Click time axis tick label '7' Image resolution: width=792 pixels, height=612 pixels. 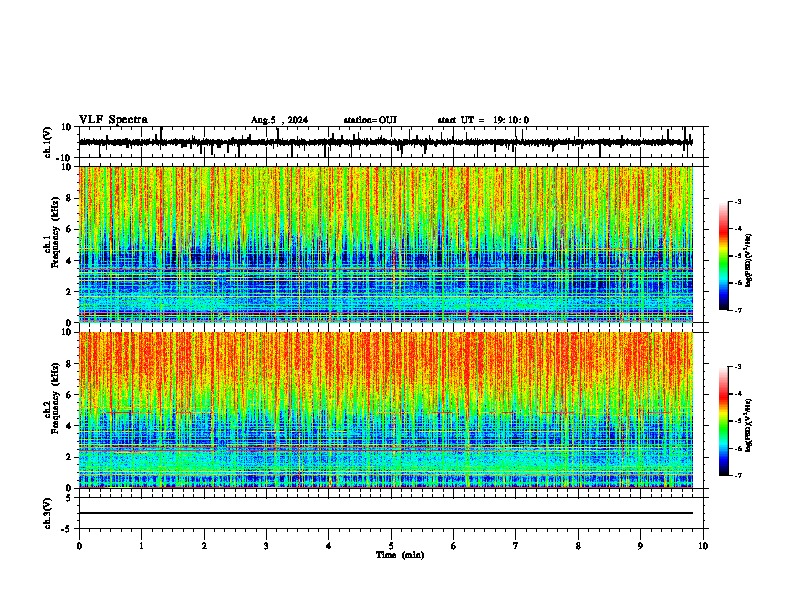click(516, 546)
